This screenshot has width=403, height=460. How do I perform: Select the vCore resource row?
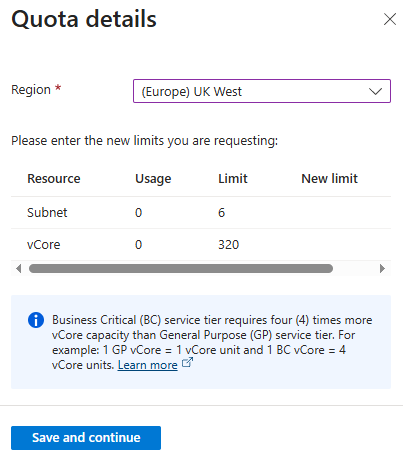click(201, 245)
